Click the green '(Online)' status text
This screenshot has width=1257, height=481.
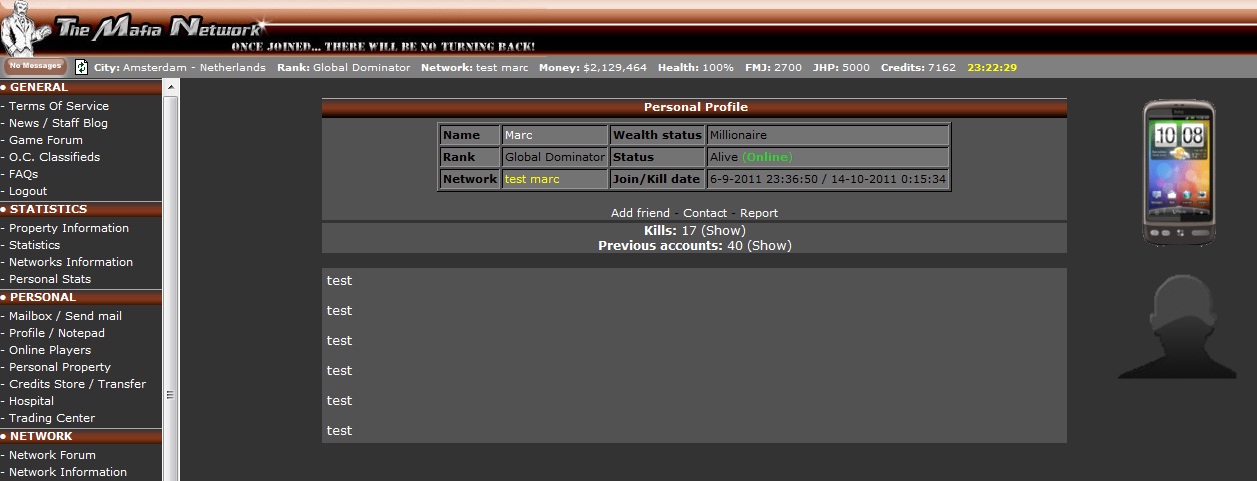pos(767,157)
